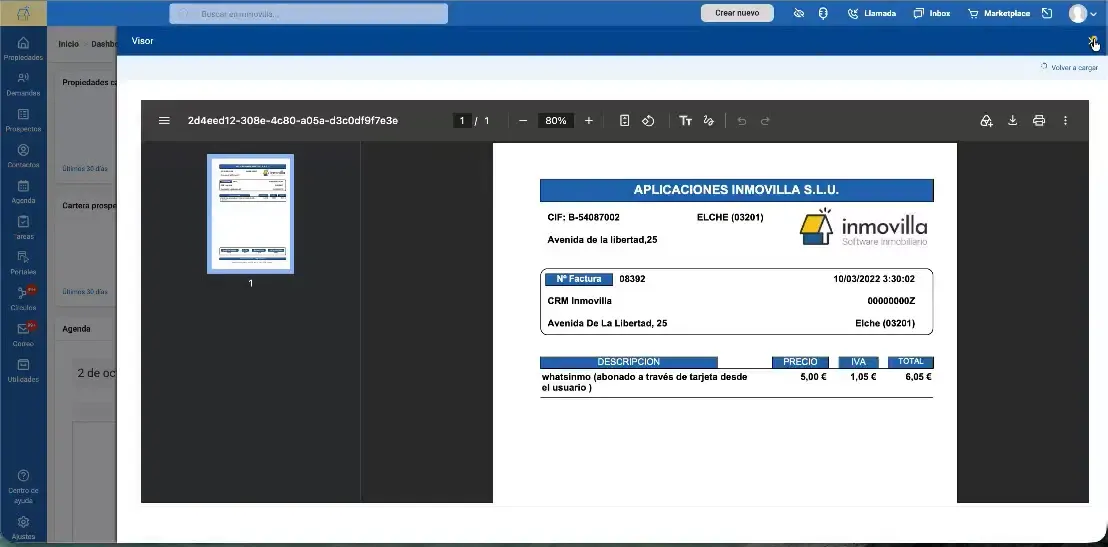Screen dimensions: 1108x547
Task: Click the Nº Factura label
Action: tap(579, 279)
